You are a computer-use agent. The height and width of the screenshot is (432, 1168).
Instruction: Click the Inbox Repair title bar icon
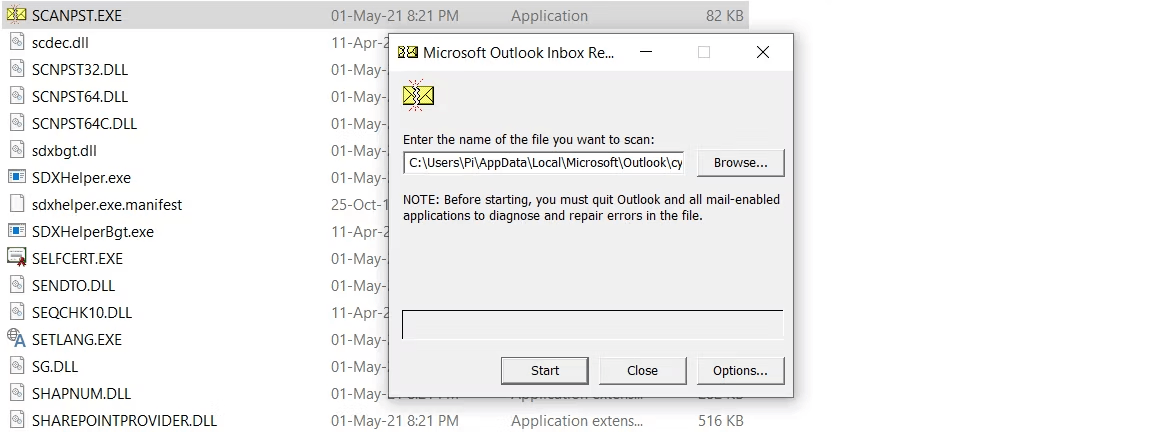pyautogui.click(x=407, y=52)
